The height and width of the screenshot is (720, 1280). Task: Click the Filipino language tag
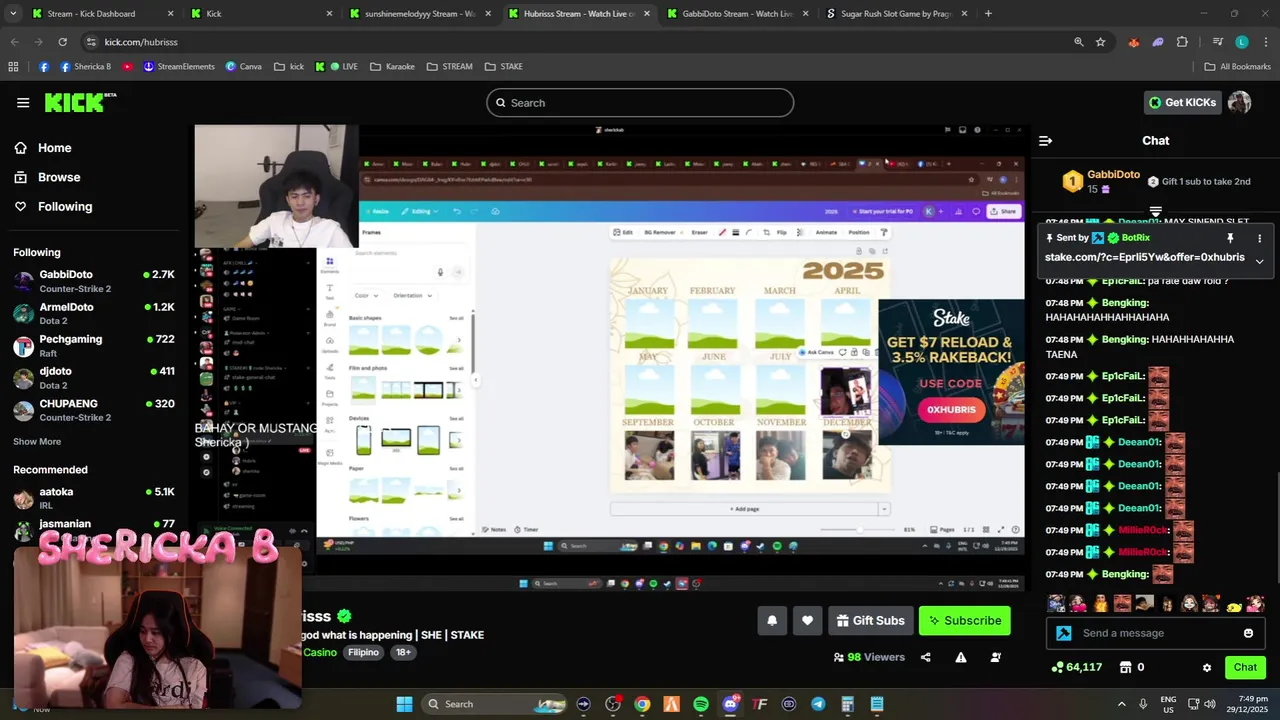point(363,653)
